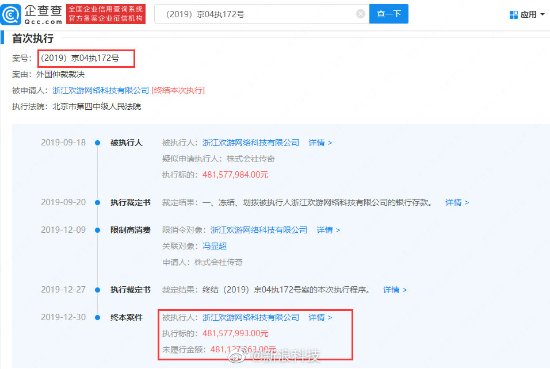Select the 2019-09-20 timeline dot
Screen dimensions: 550x369
tap(98, 202)
